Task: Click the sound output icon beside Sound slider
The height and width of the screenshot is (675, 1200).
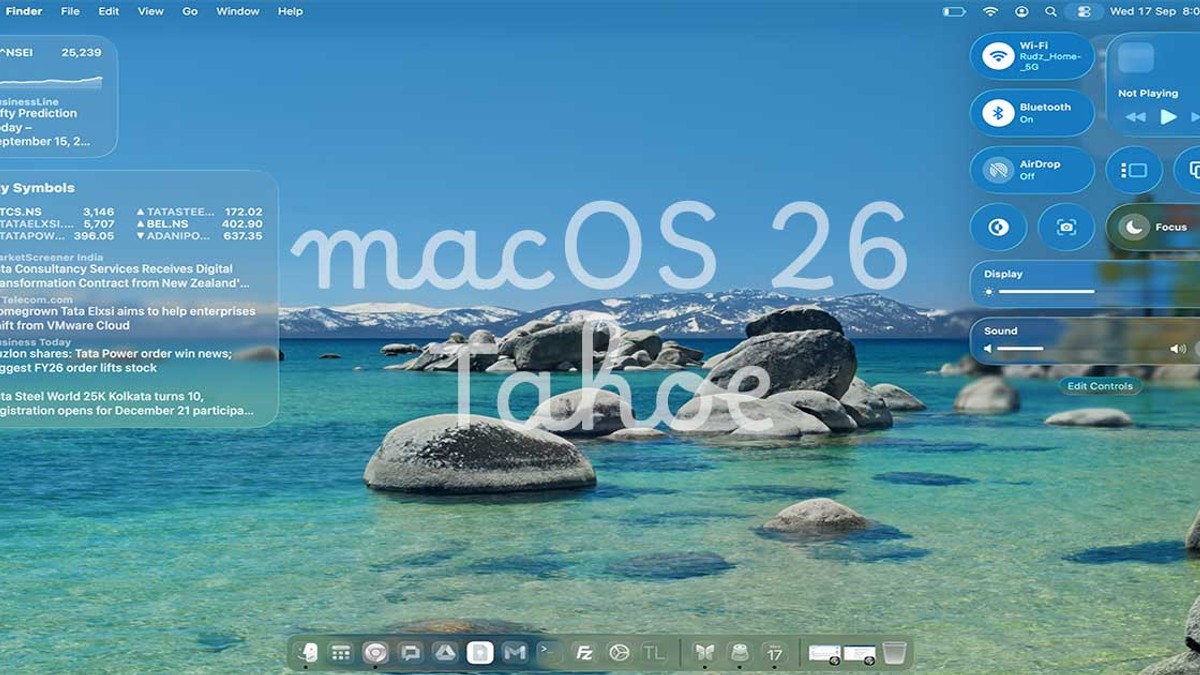Action: (x=1178, y=349)
